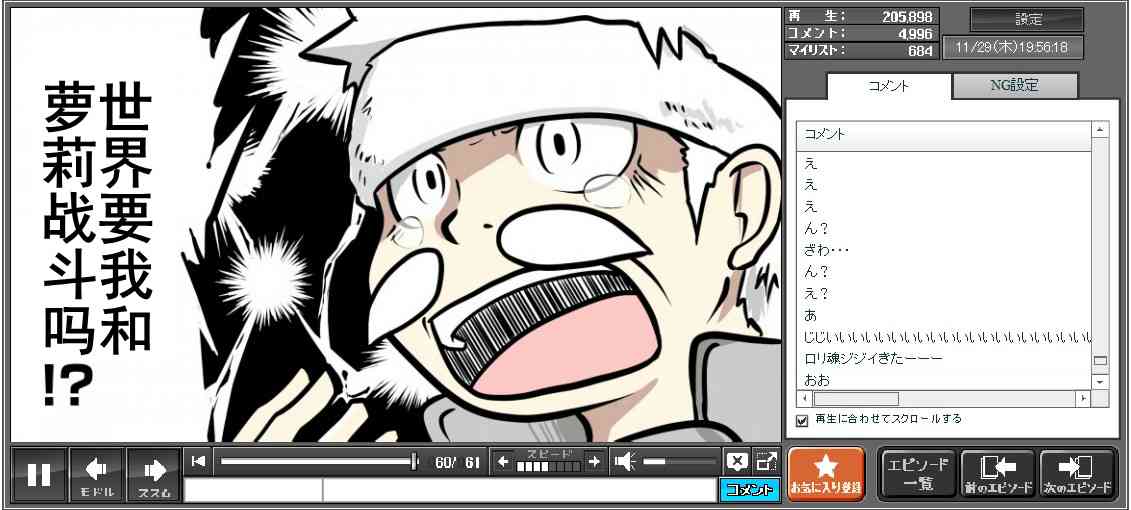Open the previous episode (前のエピソード)

997,474
